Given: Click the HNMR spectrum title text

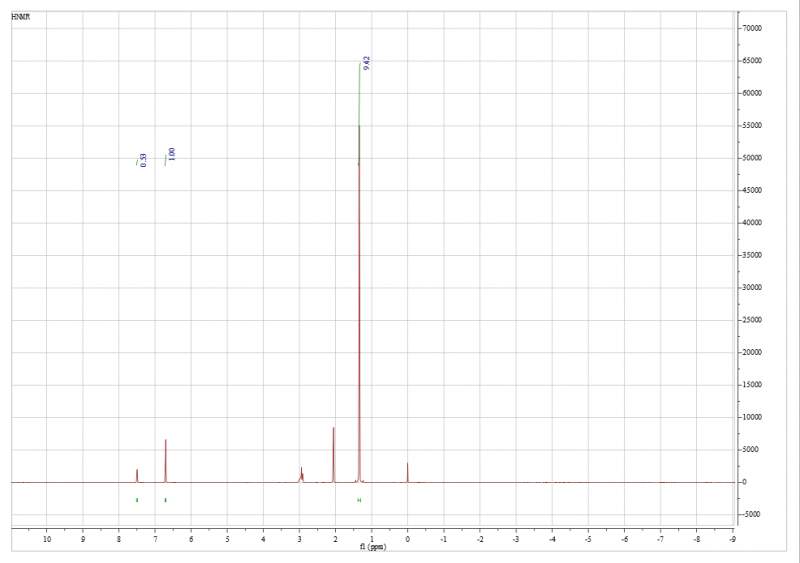Looking at the screenshot, I should point(20,17).
